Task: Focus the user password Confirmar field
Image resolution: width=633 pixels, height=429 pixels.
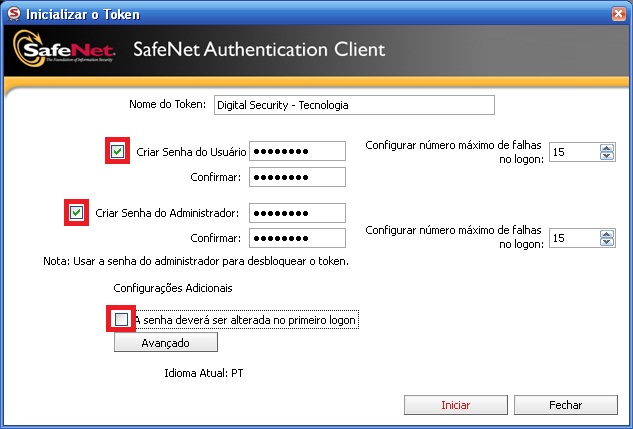Action: coord(297,177)
